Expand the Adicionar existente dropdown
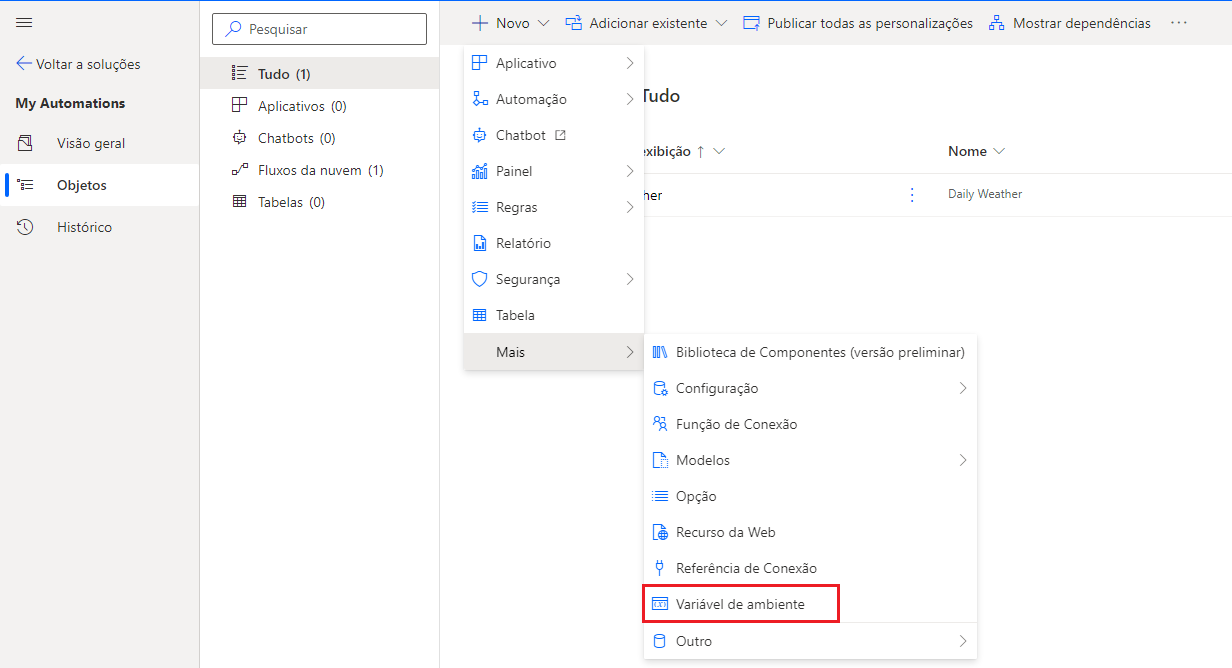The height and width of the screenshot is (668, 1232). [722, 21]
